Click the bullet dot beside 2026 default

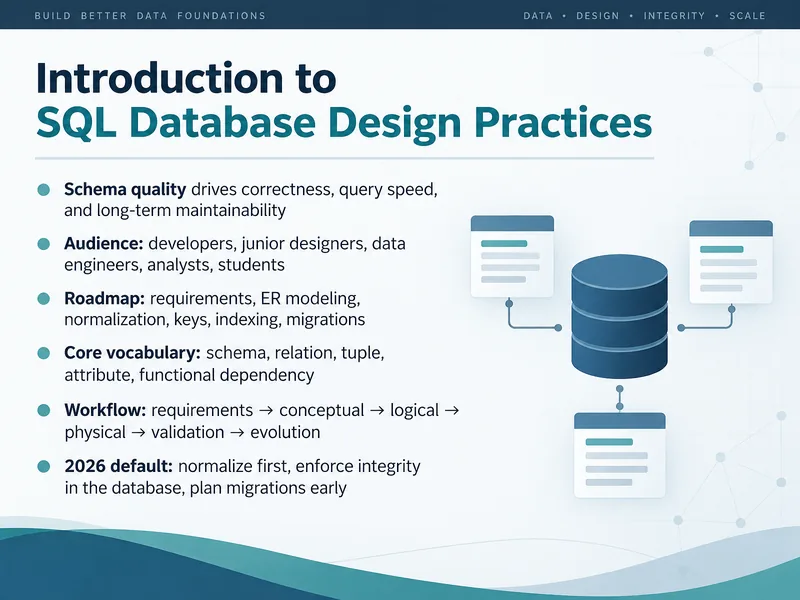click(44, 466)
